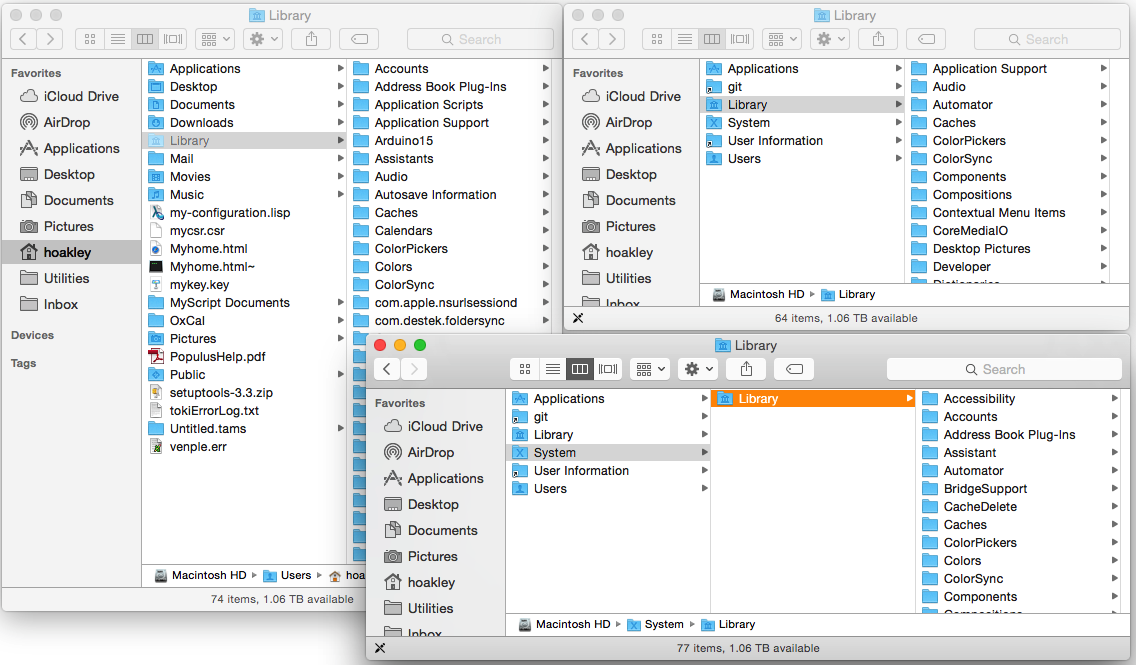Select the Arduino15 folder

(403, 141)
